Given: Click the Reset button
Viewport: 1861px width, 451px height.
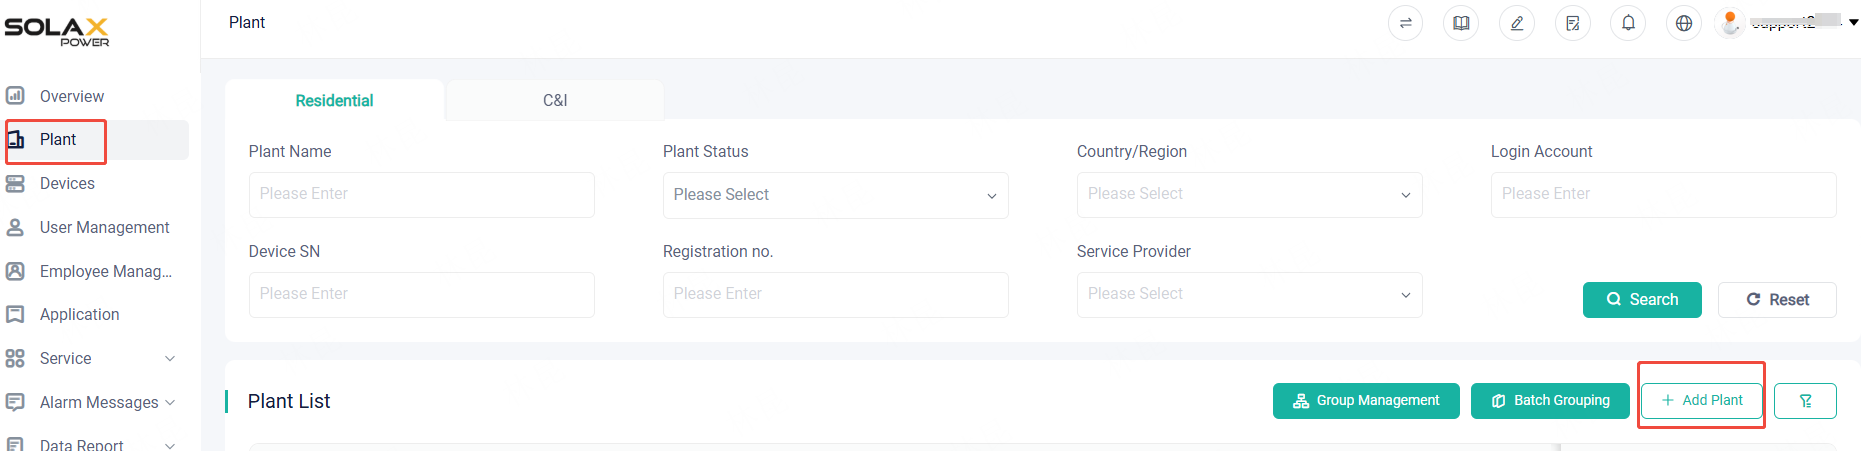Looking at the screenshot, I should tap(1777, 300).
